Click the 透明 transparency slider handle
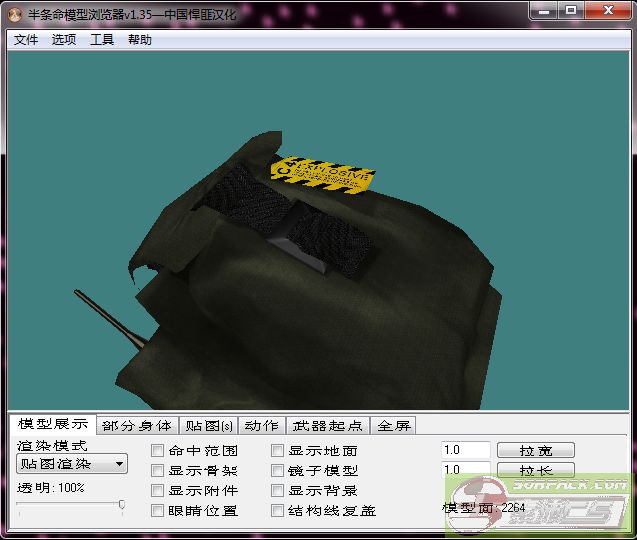637x540 pixels. [121, 505]
